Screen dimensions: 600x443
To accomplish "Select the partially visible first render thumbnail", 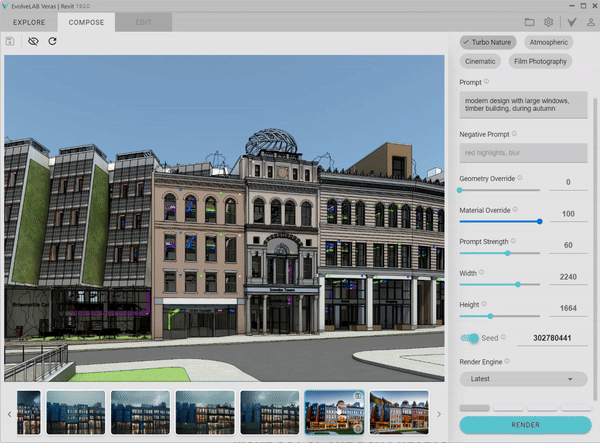I will pyautogui.click(x=29, y=412).
